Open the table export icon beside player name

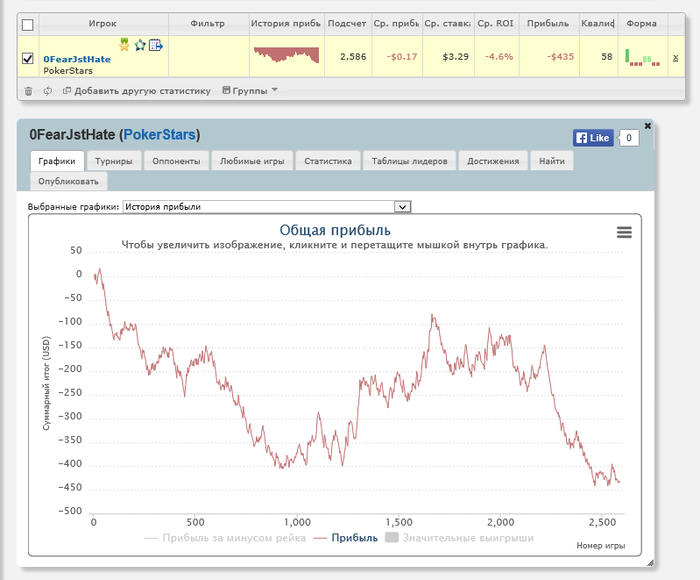(x=156, y=45)
